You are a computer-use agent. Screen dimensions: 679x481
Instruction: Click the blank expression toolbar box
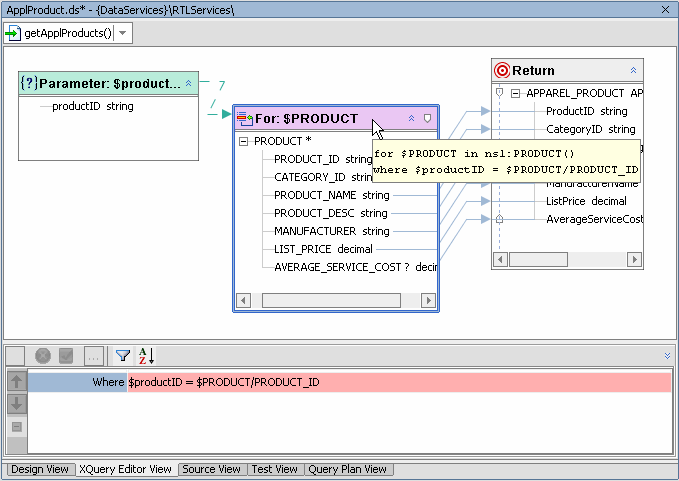(x=15, y=356)
